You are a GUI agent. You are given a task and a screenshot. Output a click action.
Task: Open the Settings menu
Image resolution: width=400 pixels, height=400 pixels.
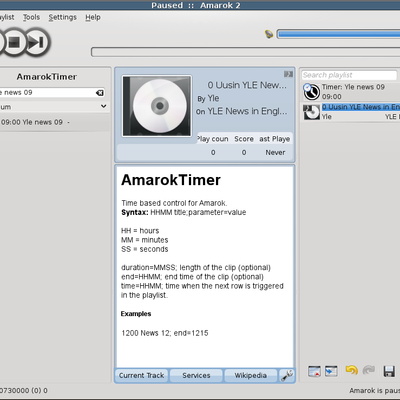point(62,17)
